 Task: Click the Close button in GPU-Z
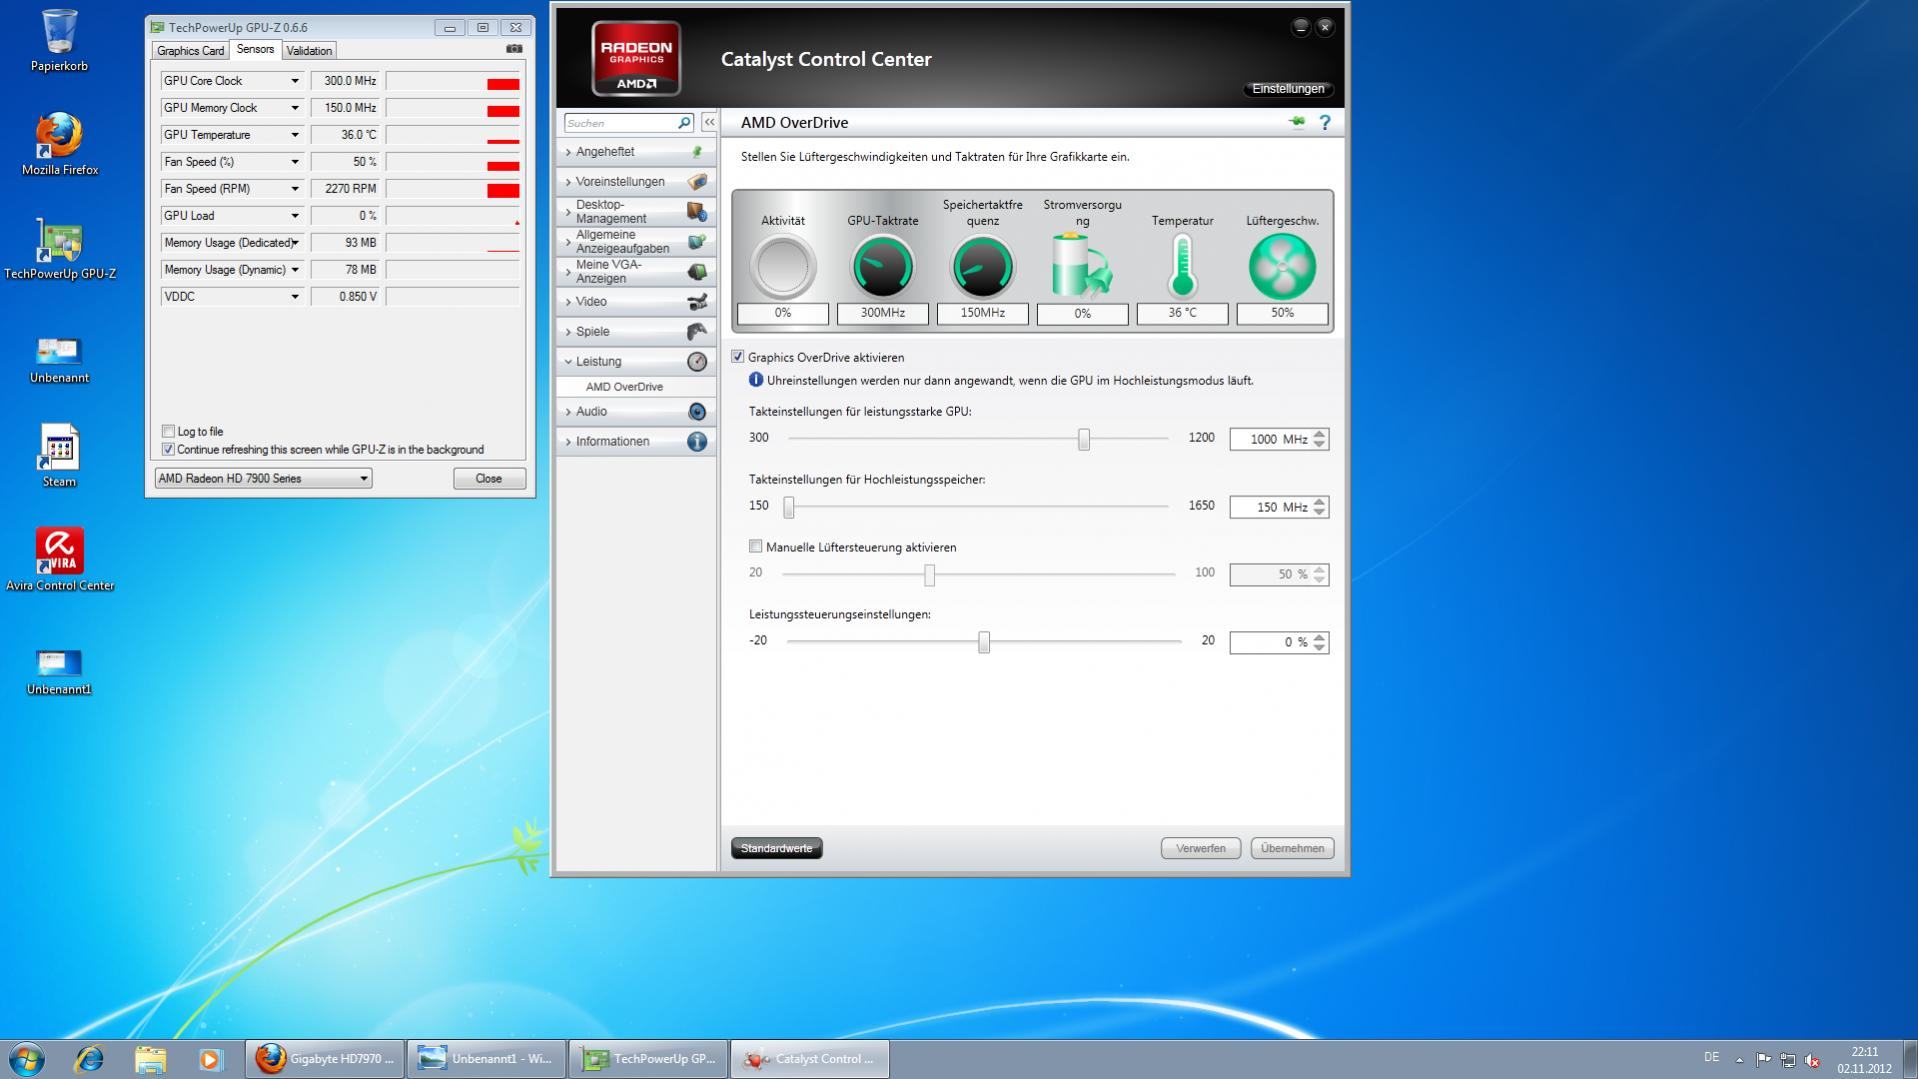[x=489, y=478]
